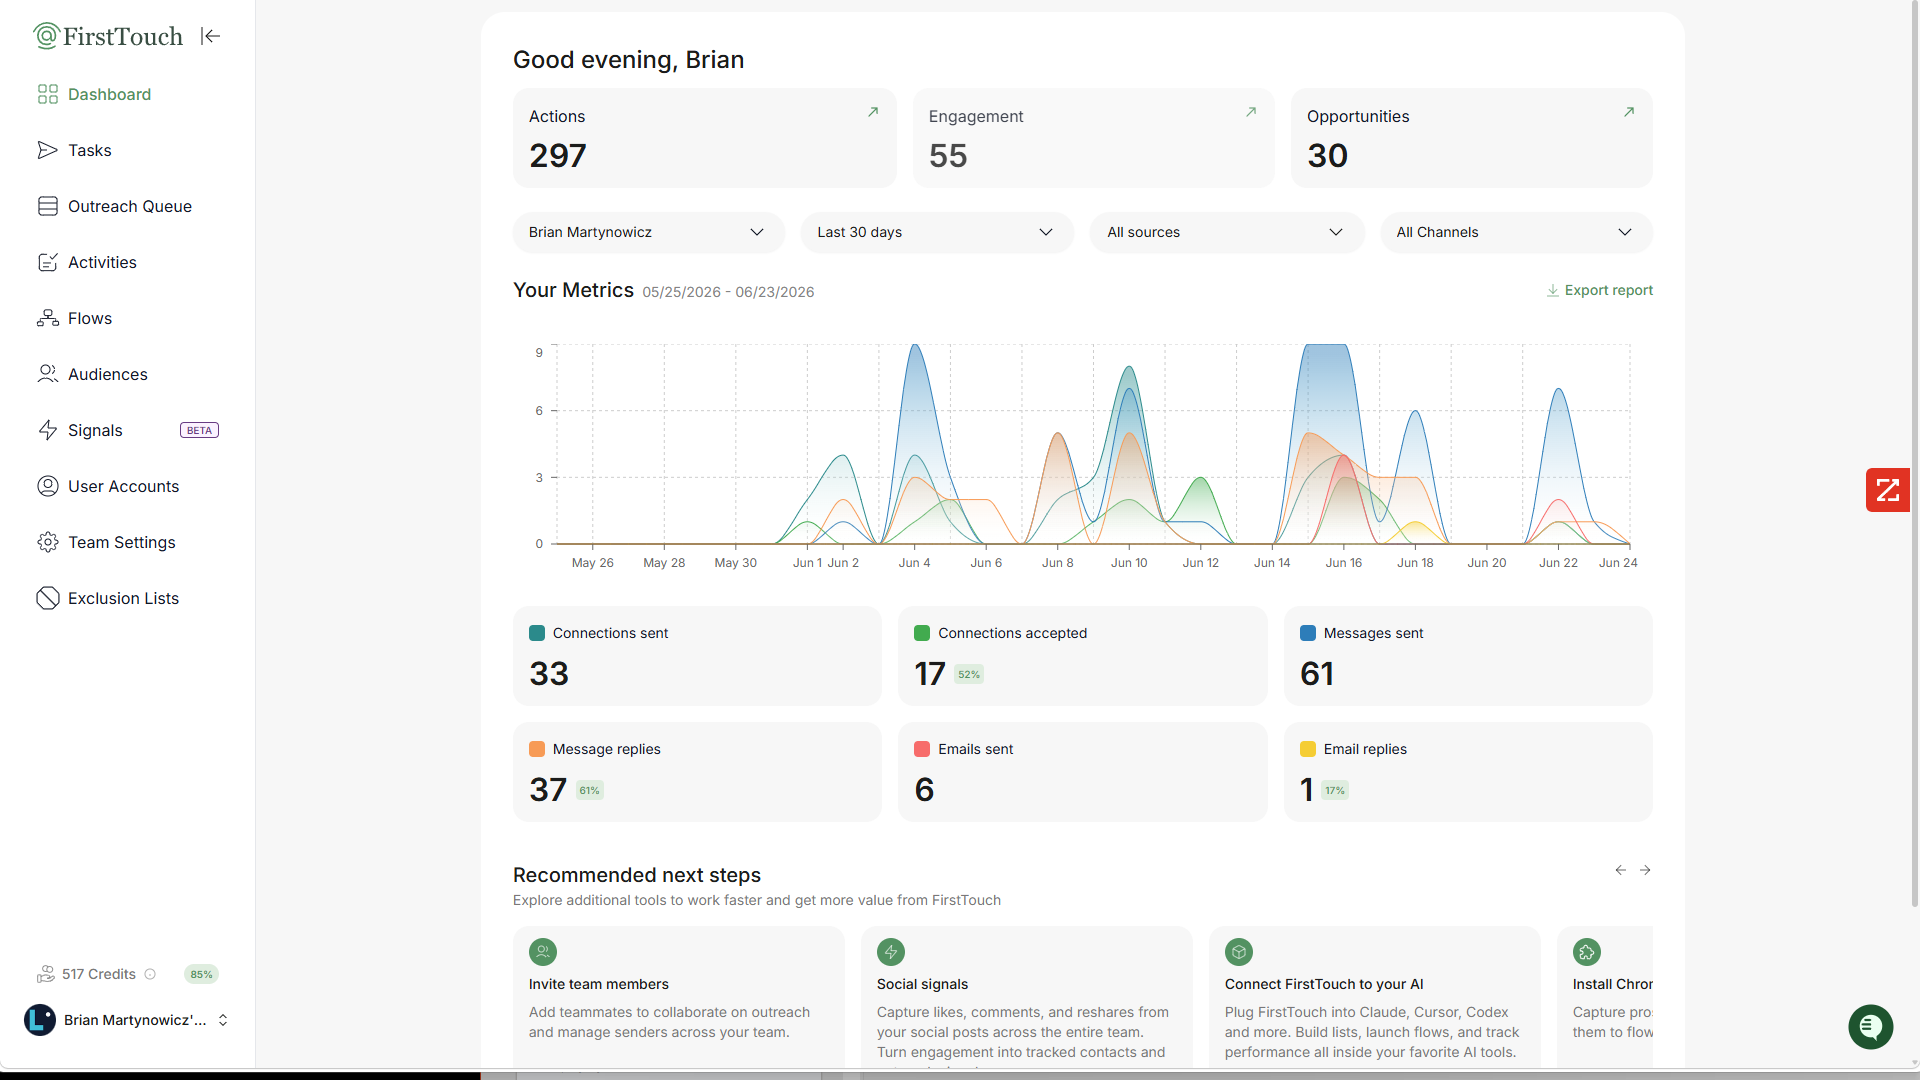1920x1080 pixels.
Task: Open the Outreach Queue
Action: point(128,206)
